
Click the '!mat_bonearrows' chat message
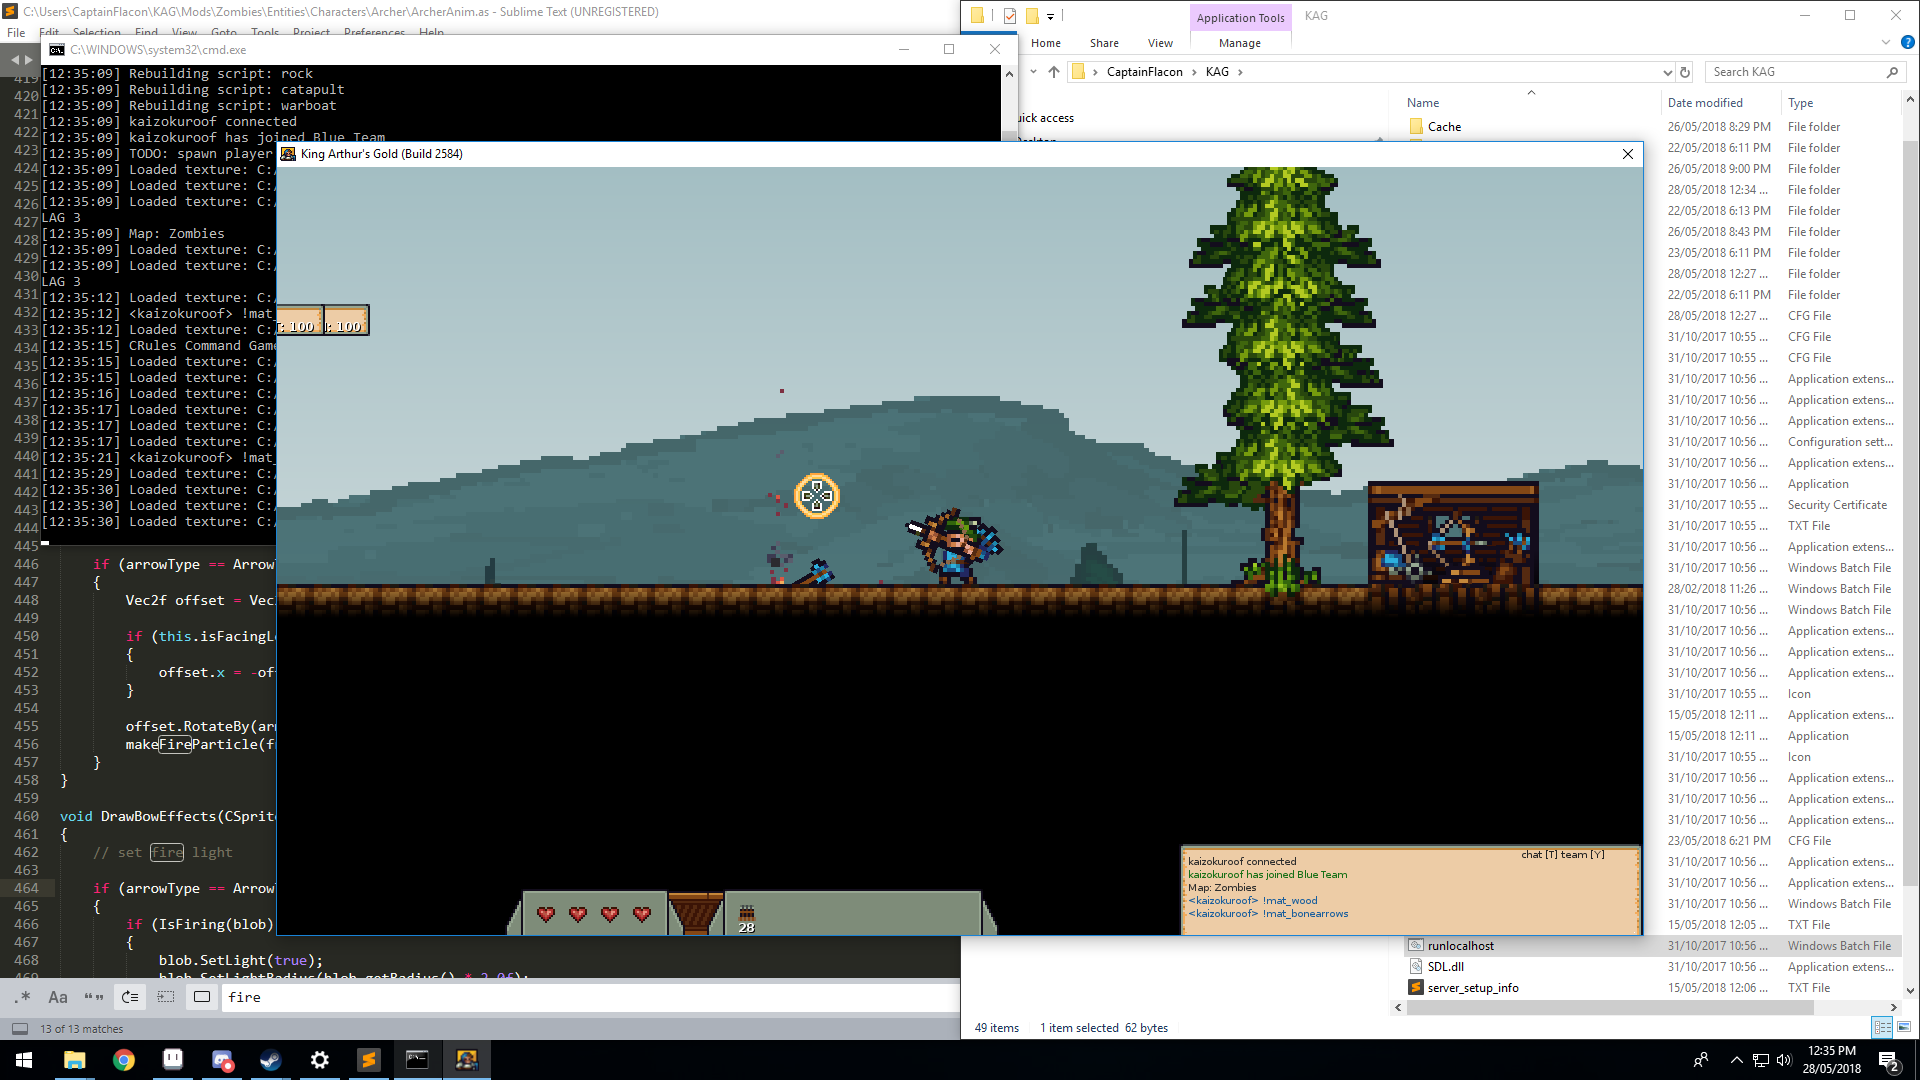[x=1268, y=914]
